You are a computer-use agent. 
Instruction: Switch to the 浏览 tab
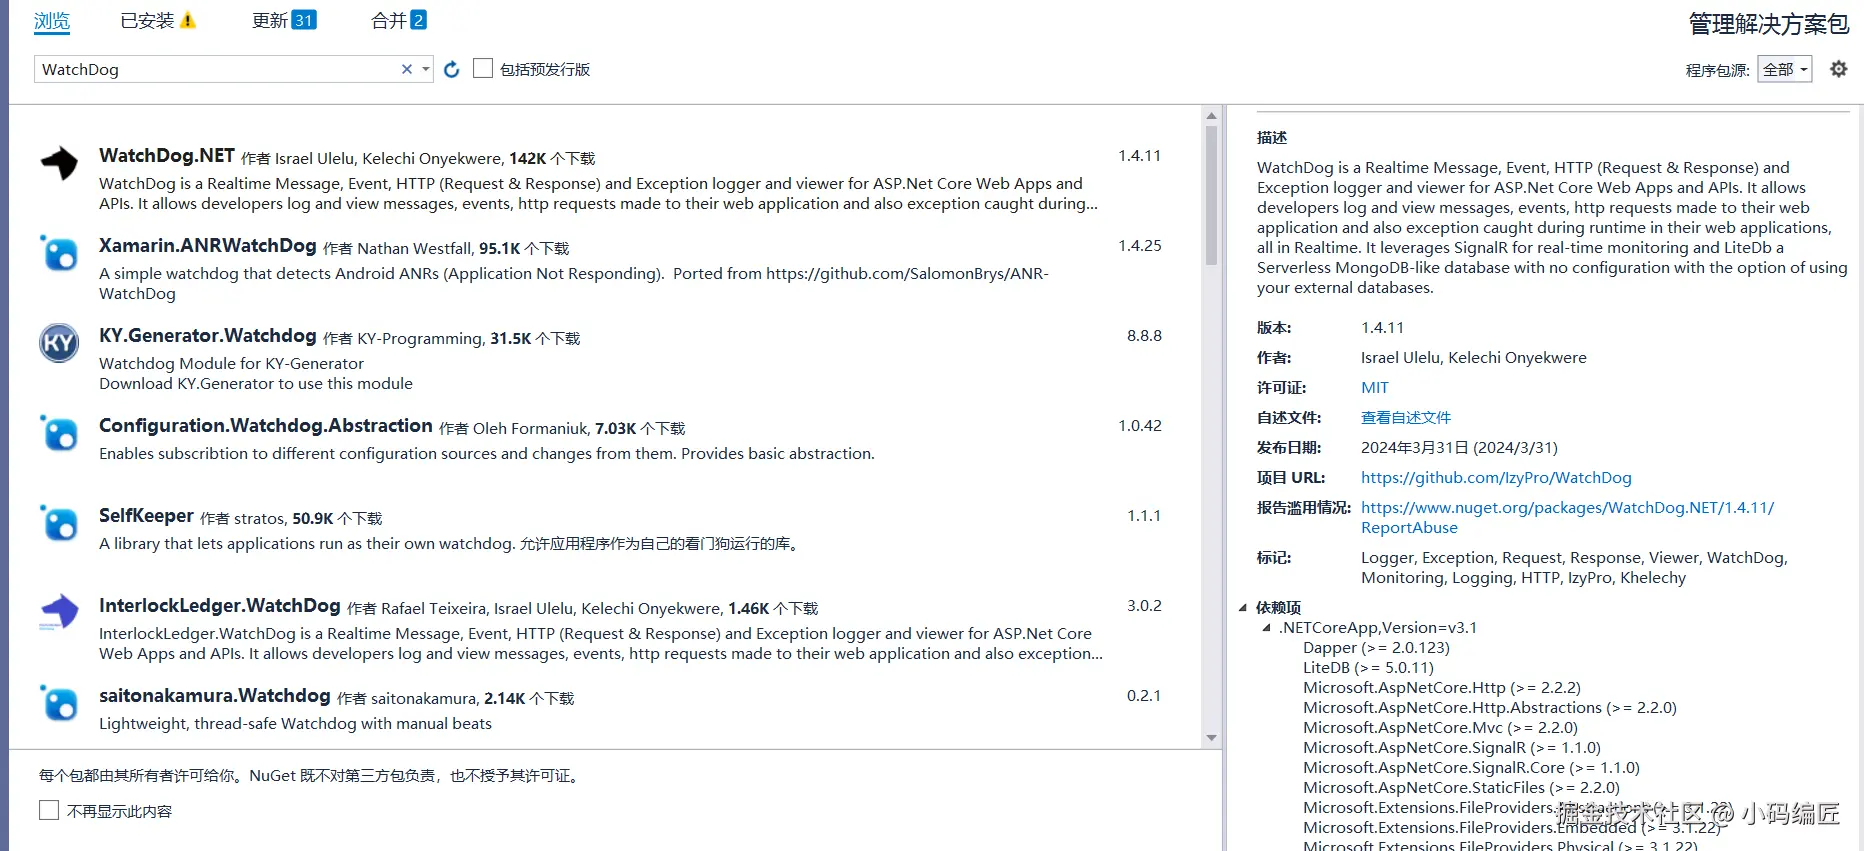click(52, 21)
